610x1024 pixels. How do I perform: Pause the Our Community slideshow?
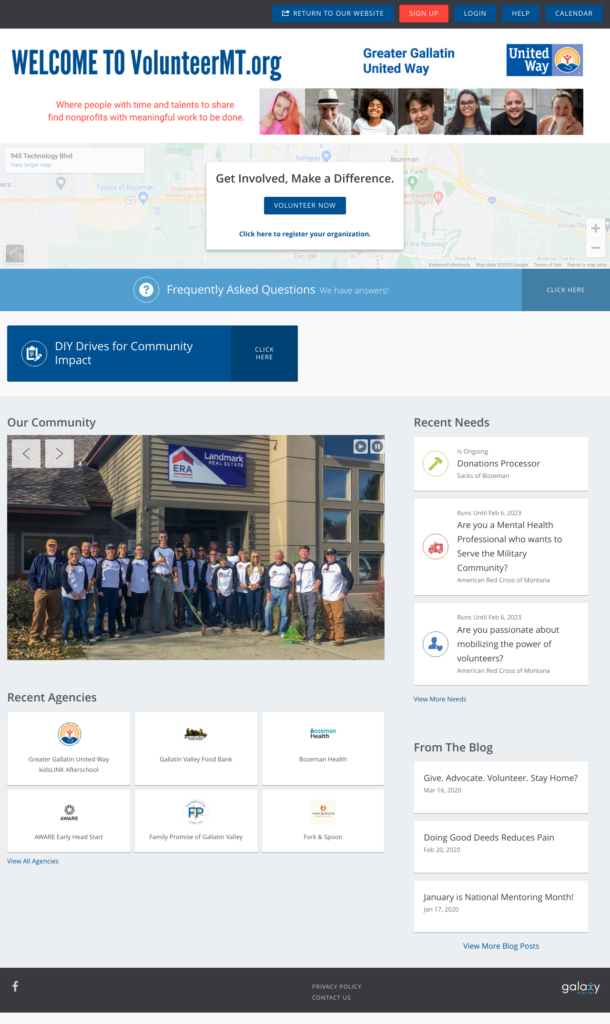377,446
